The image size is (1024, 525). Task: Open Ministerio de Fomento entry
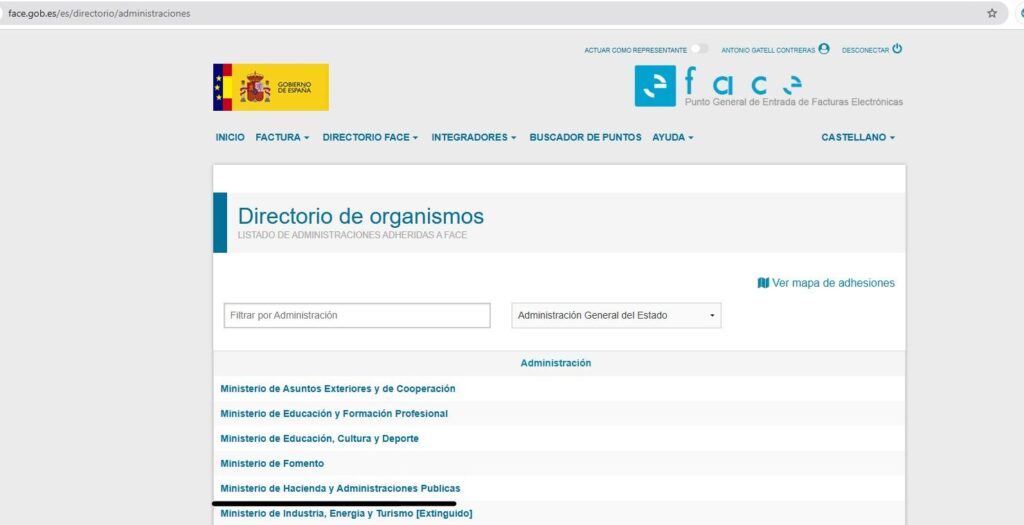(x=272, y=463)
